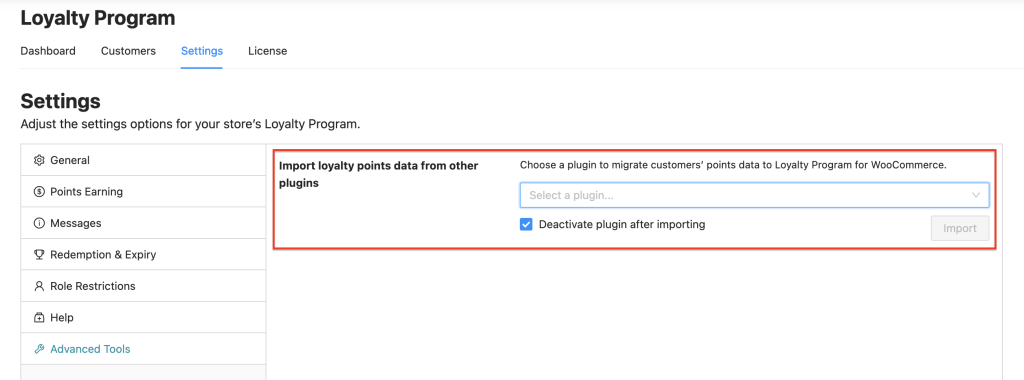Click the Role Restrictions person icon
Viewport: 1024px width, 380px height.
39,286
